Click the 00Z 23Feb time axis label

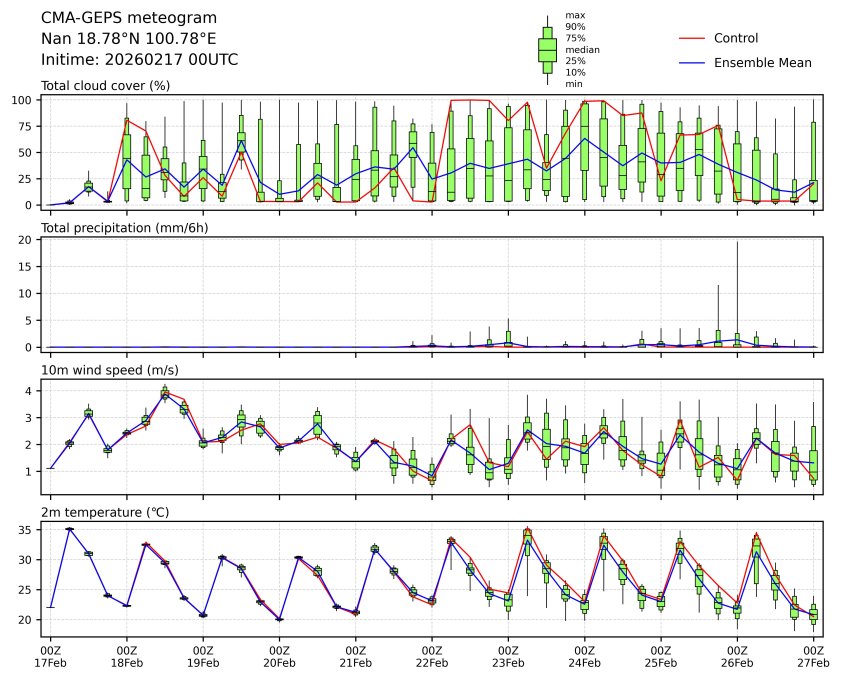pos(508,655)
